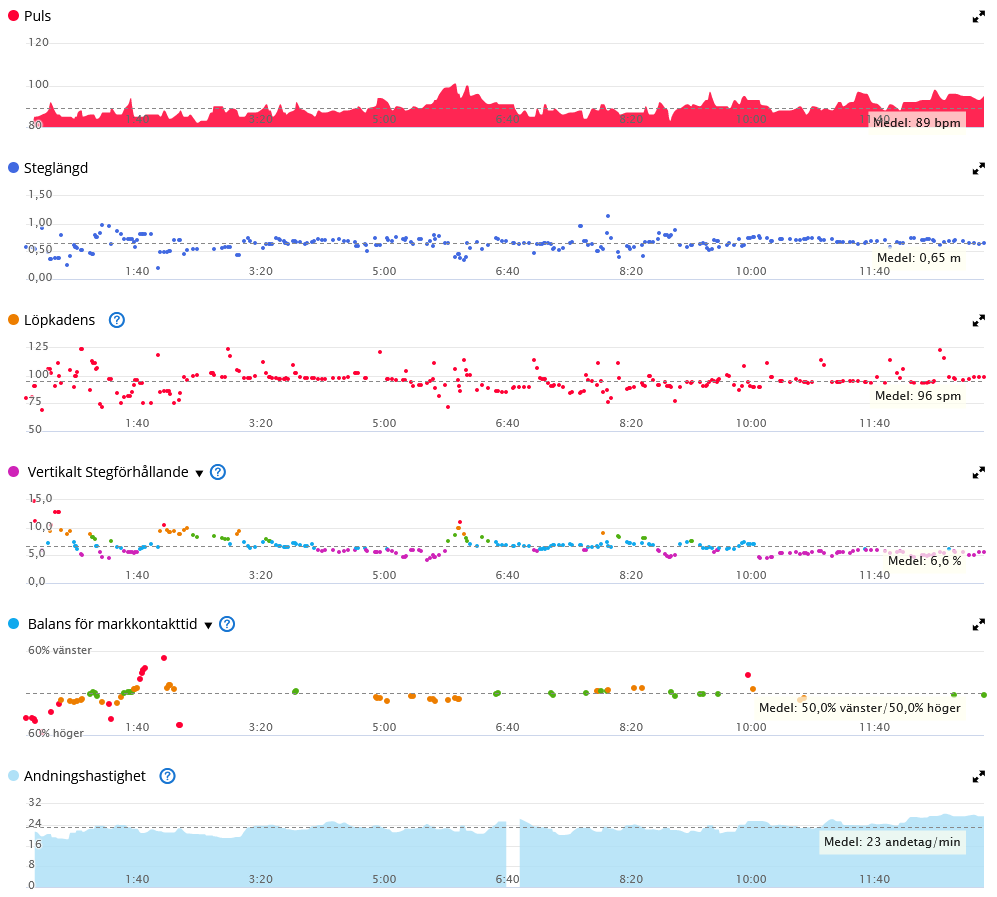Click the 'Medel: 89 bpm' label
997x897 pixels.
[917, 122]
